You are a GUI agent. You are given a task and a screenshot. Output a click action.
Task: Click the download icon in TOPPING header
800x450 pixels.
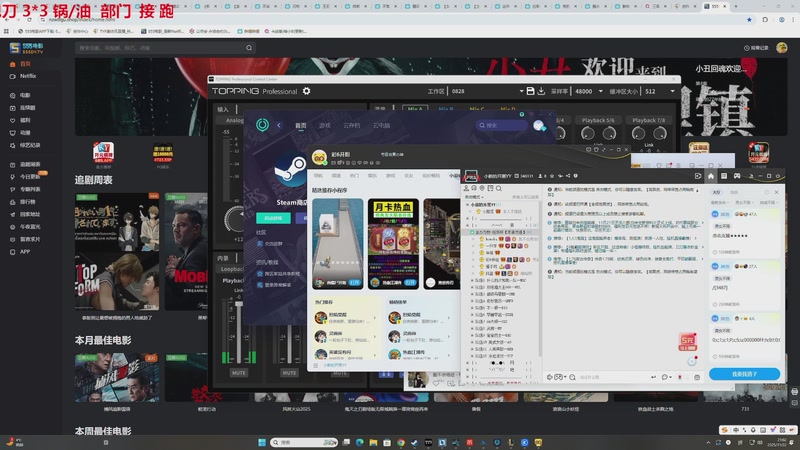click(x=541, y=91)
